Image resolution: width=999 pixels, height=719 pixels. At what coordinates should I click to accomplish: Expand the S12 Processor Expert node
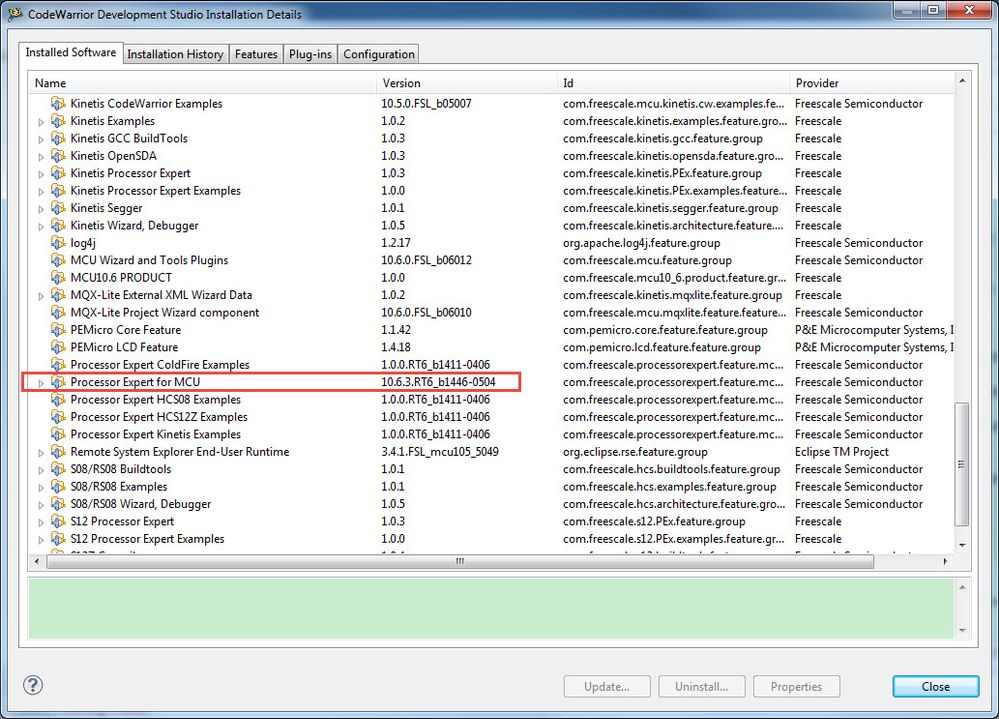click(41, 522)
